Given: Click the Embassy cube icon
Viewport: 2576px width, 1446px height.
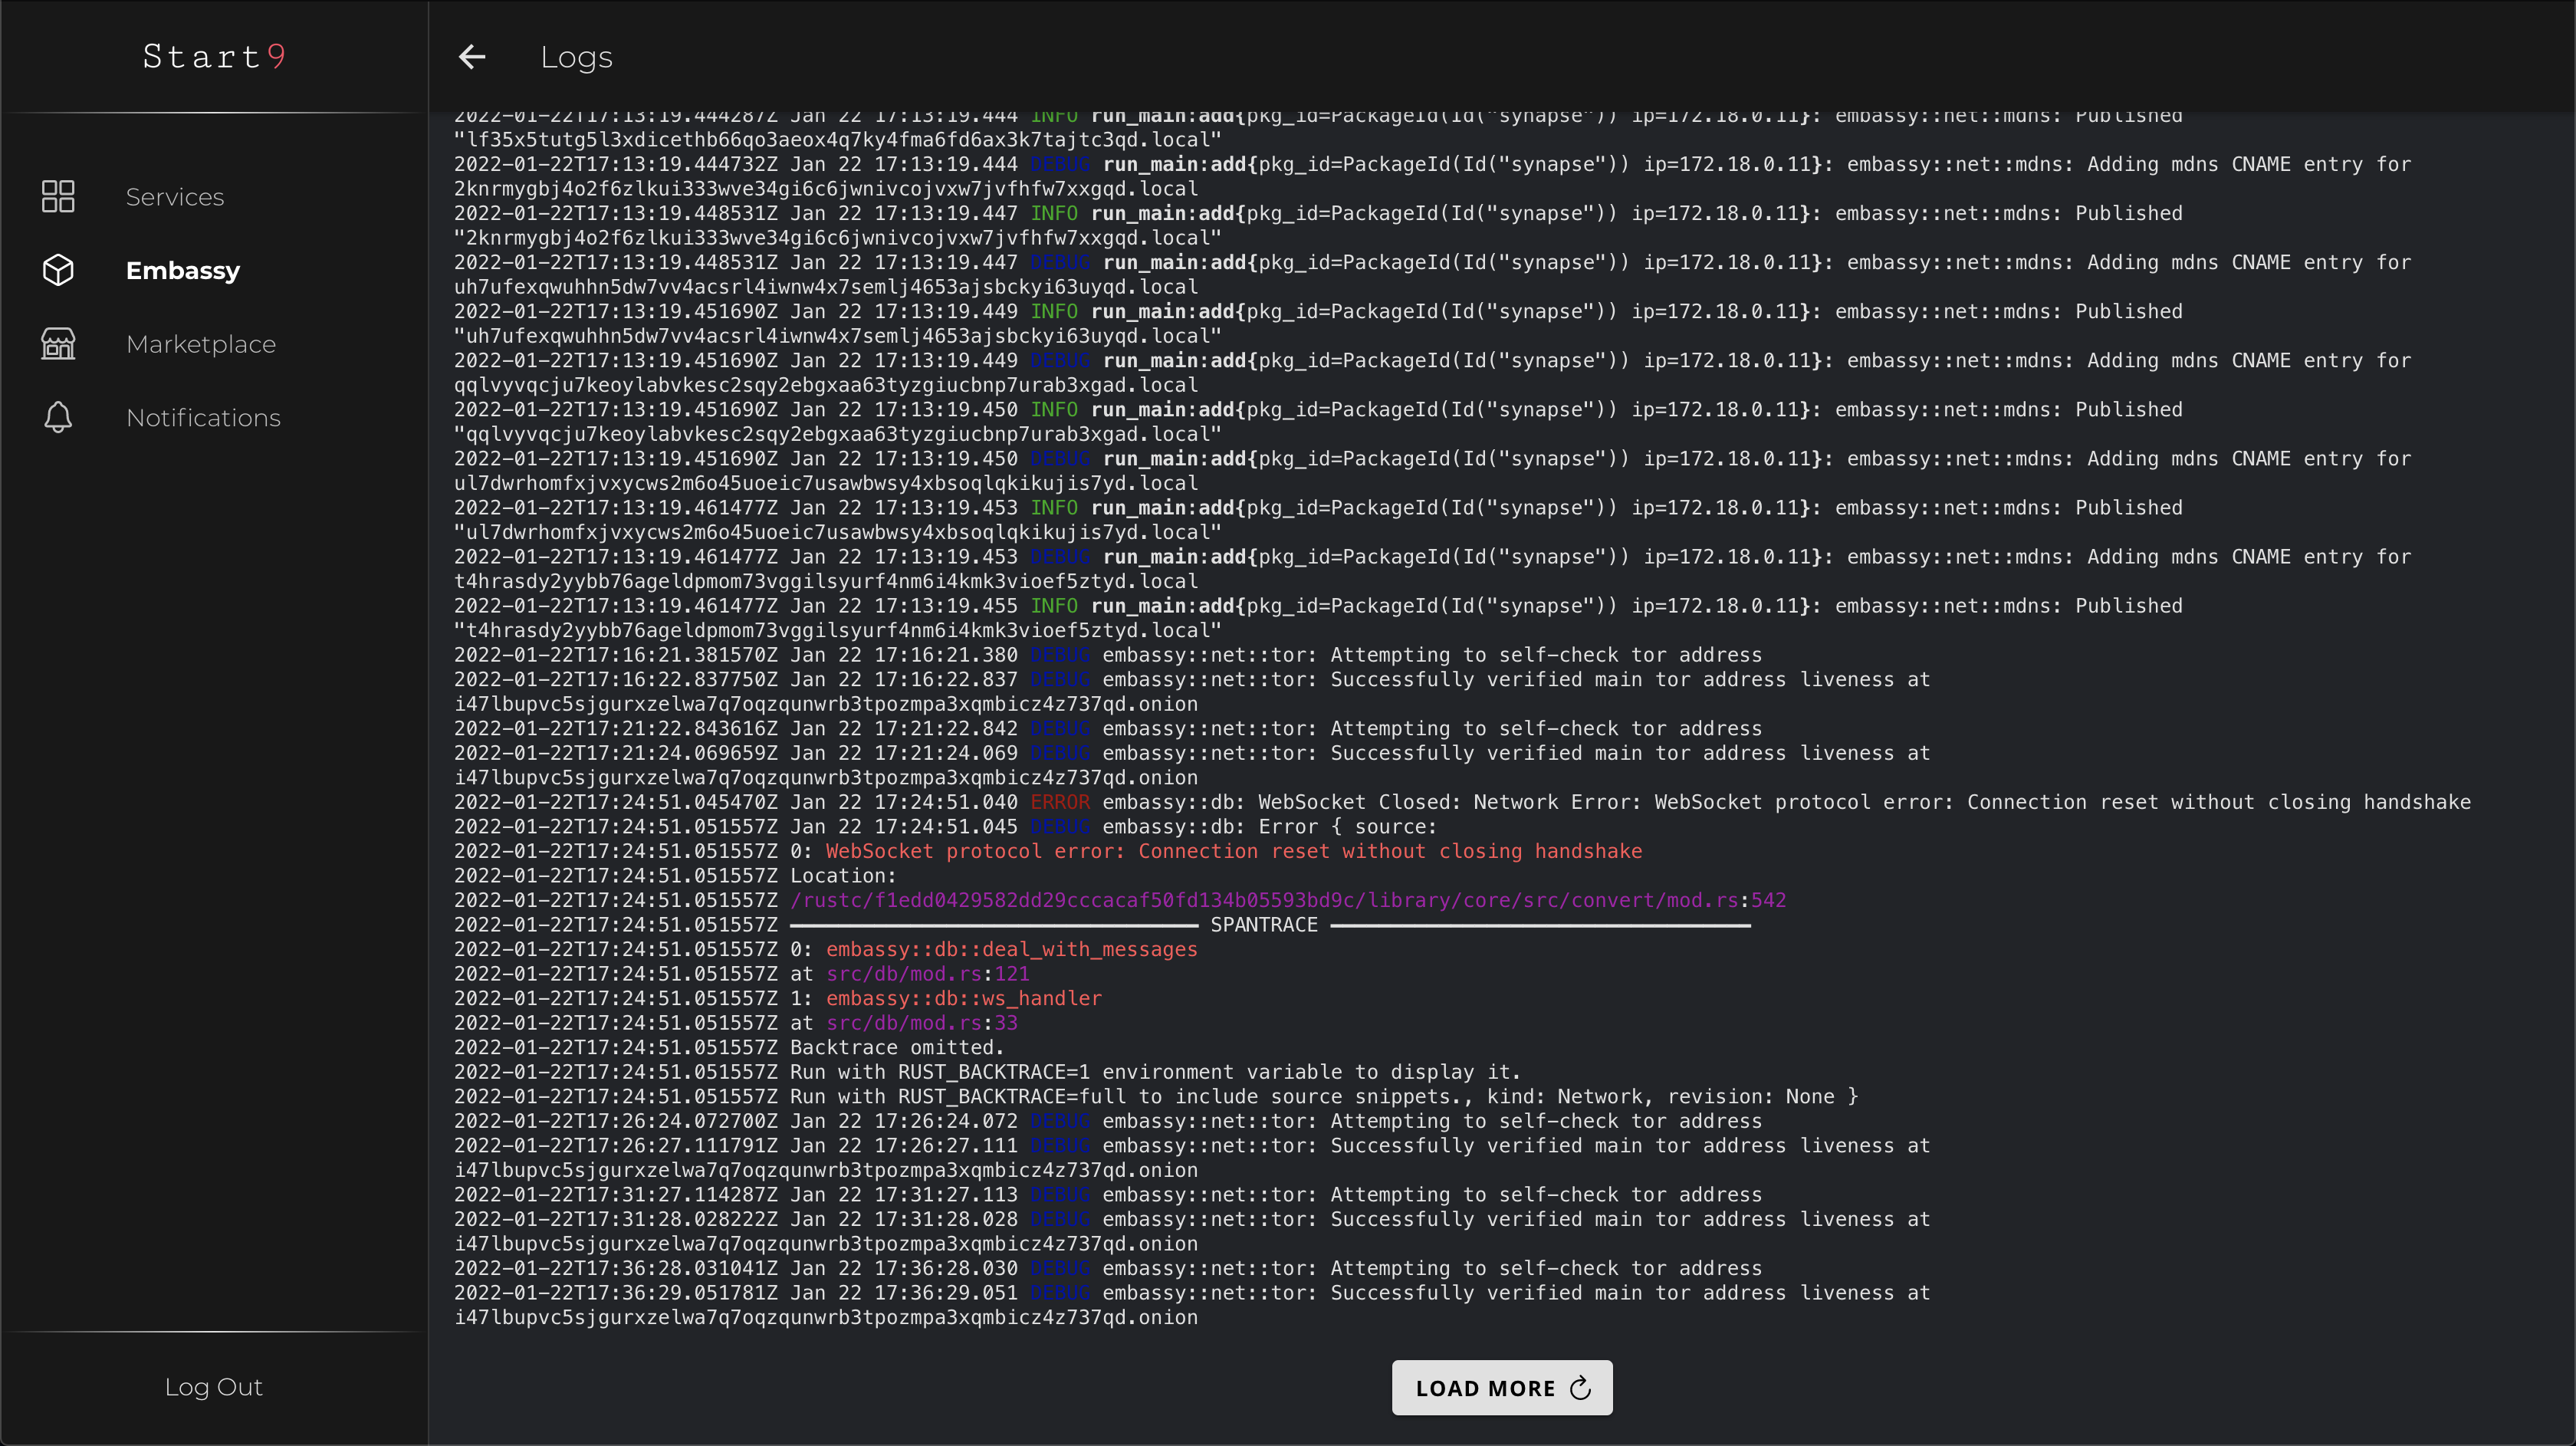Looking at the screenshot, I should pyautogui.click(x=58, y=270).
